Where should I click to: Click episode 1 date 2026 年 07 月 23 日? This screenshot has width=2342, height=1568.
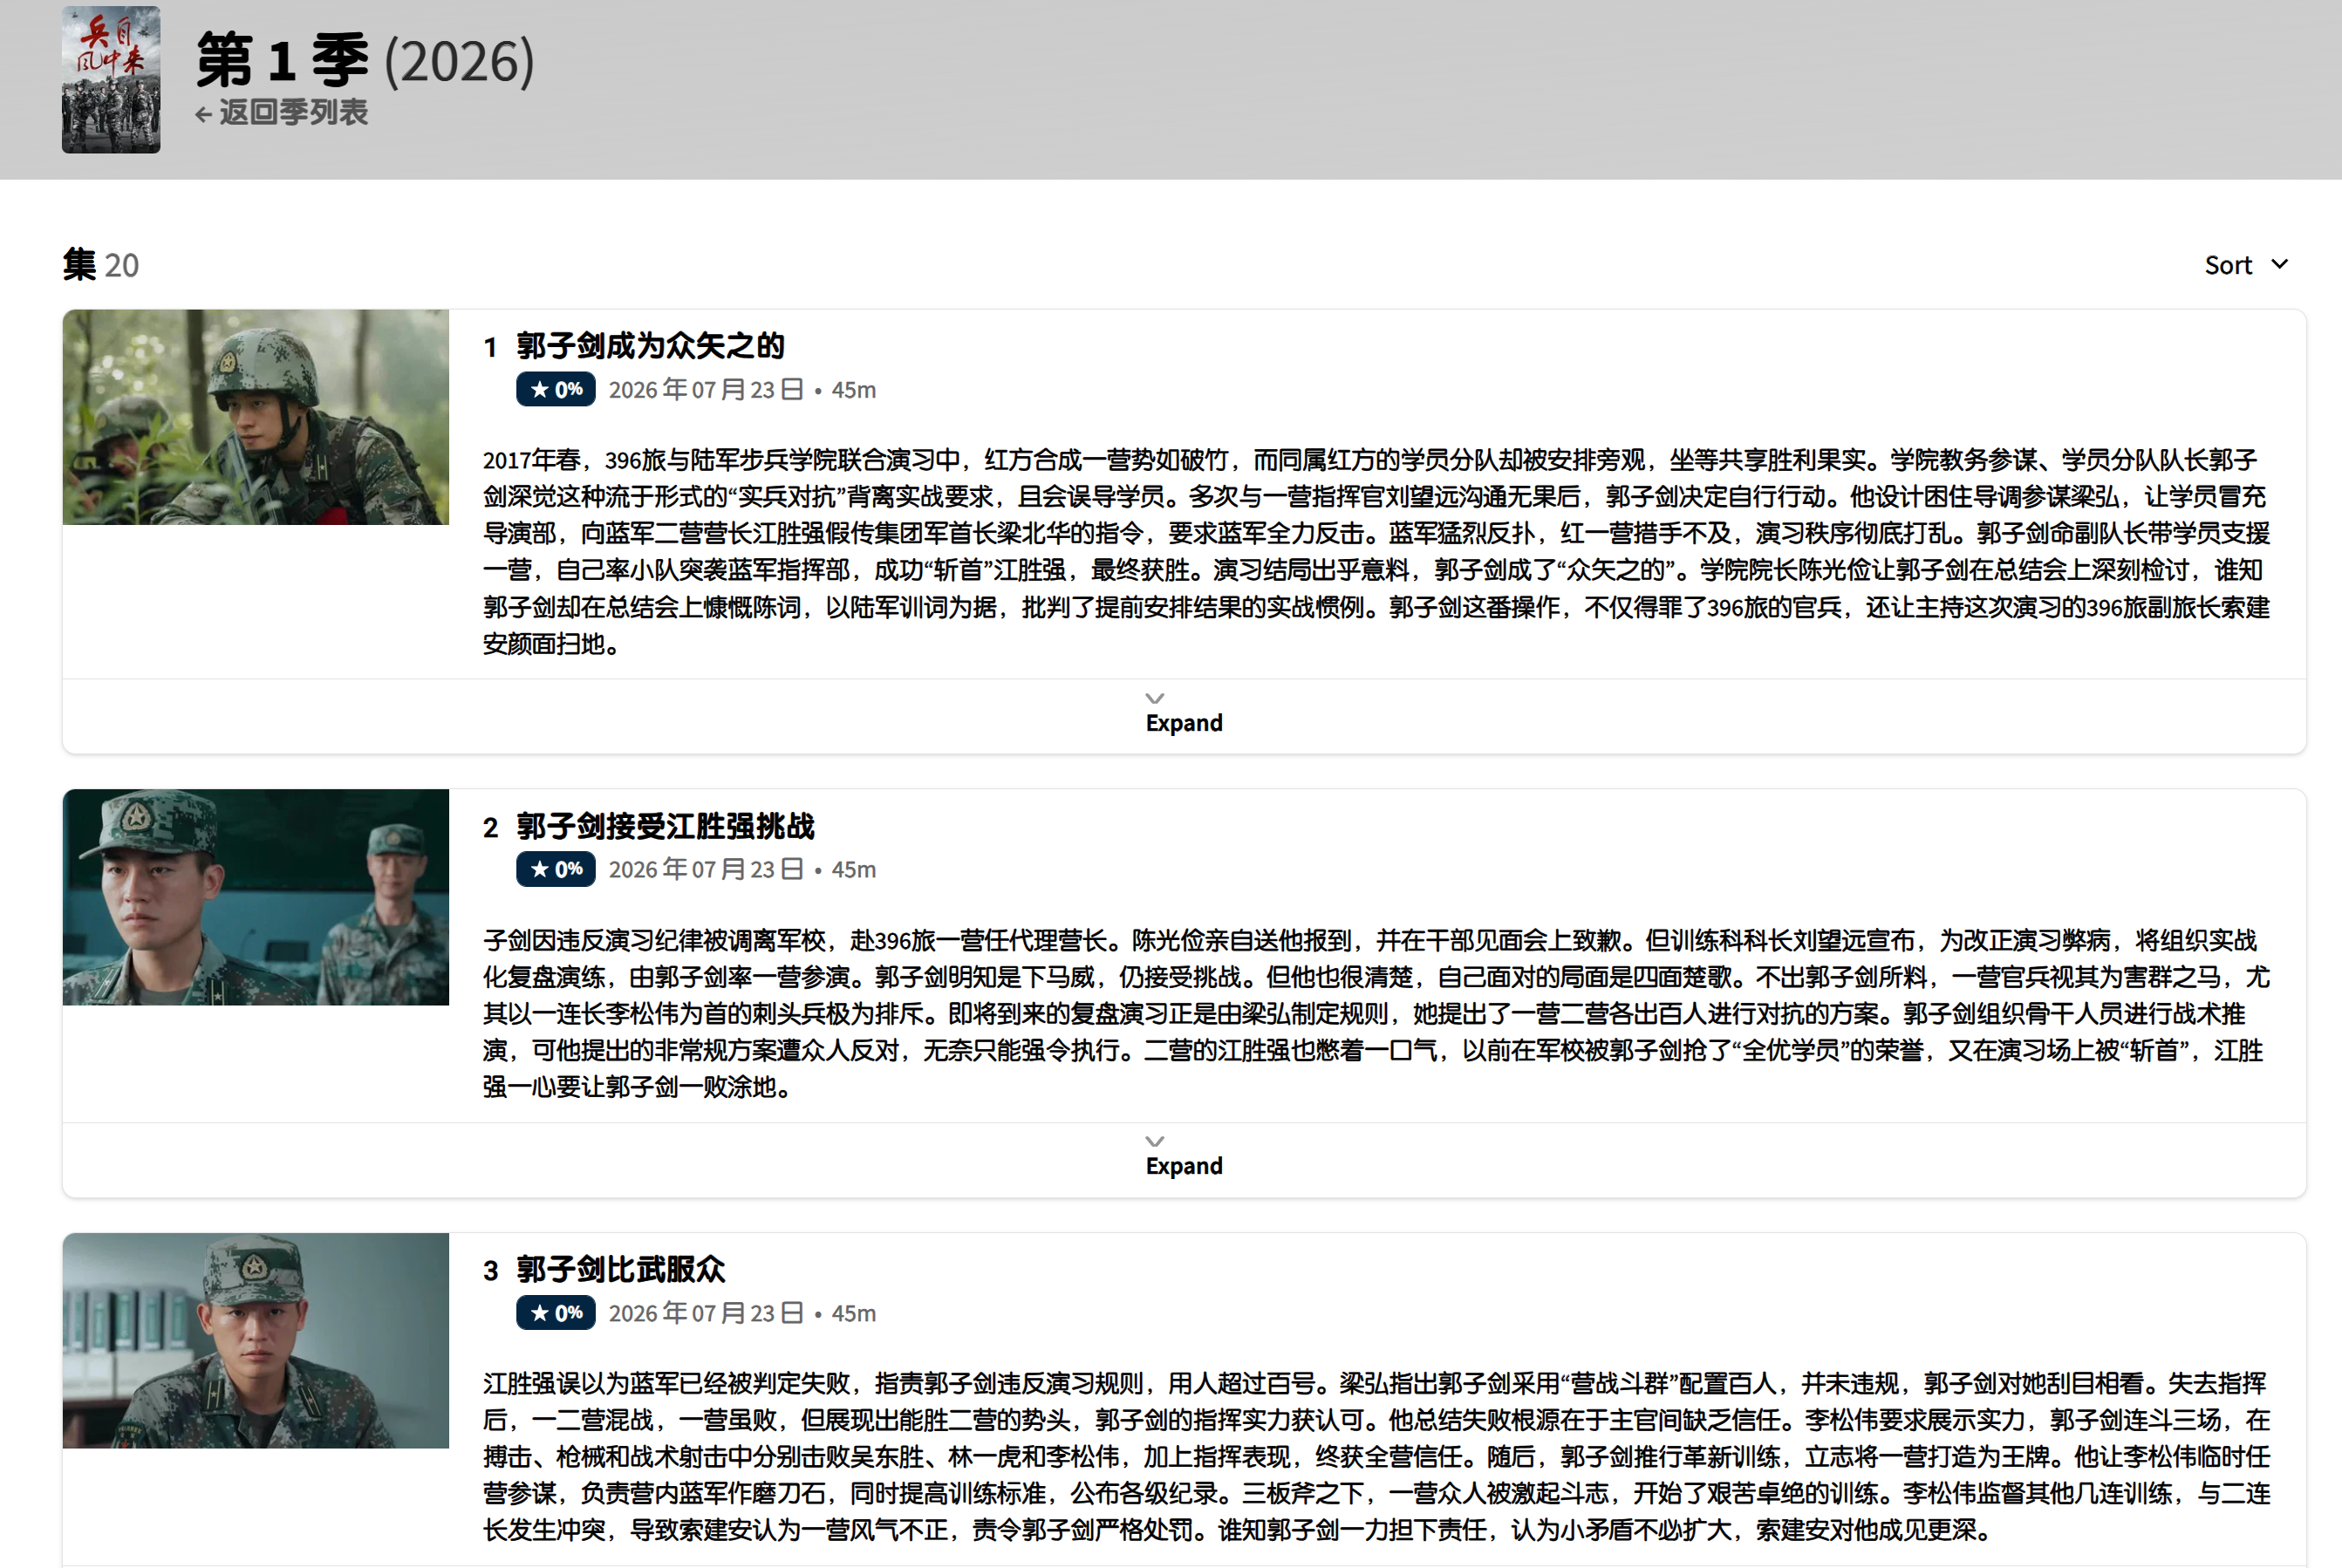click(706, 389)
